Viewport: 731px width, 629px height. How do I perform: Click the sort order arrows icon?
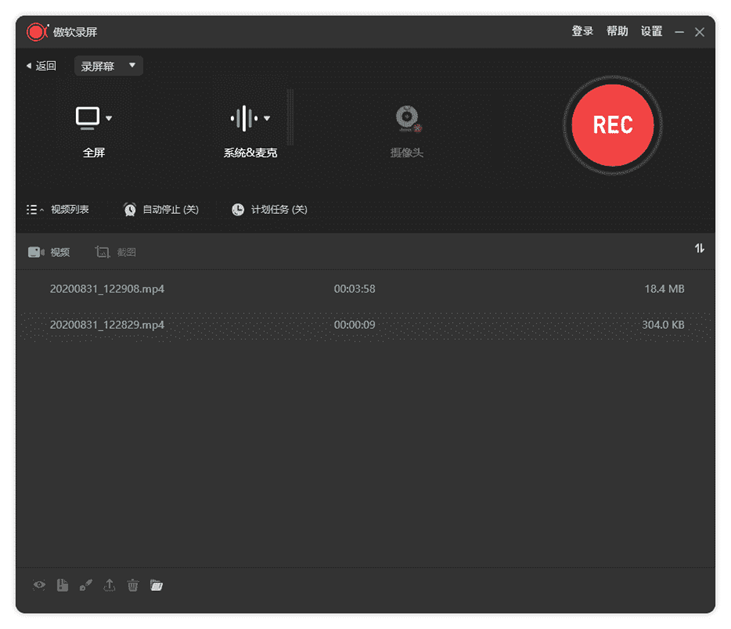[x=699, y=249]
